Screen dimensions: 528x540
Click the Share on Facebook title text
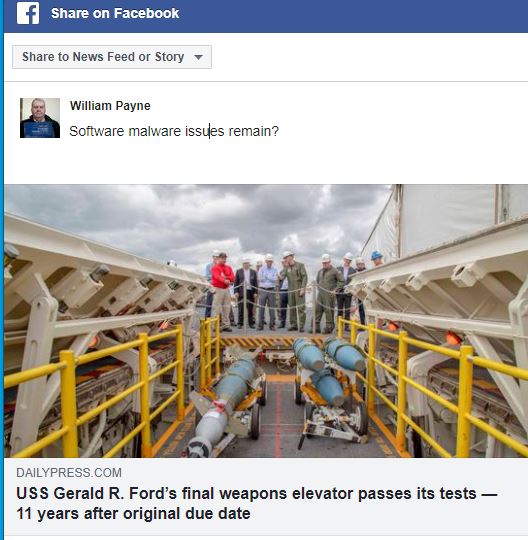(115, 13)
